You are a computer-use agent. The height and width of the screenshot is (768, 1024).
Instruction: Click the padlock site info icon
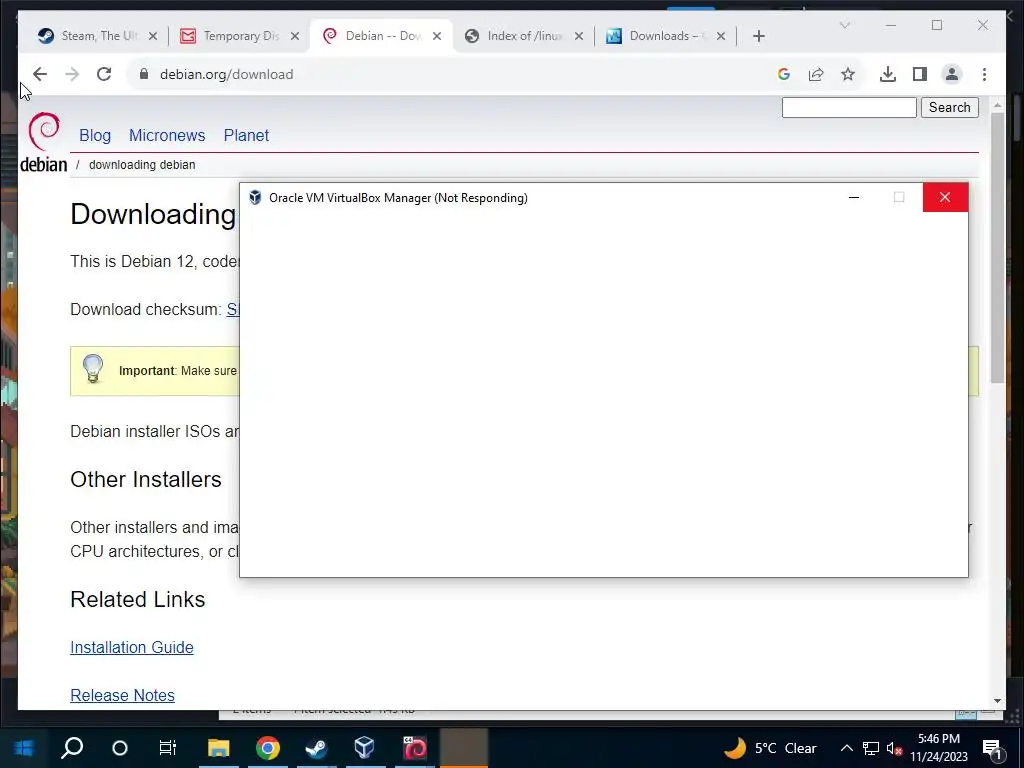click(144, 74)
